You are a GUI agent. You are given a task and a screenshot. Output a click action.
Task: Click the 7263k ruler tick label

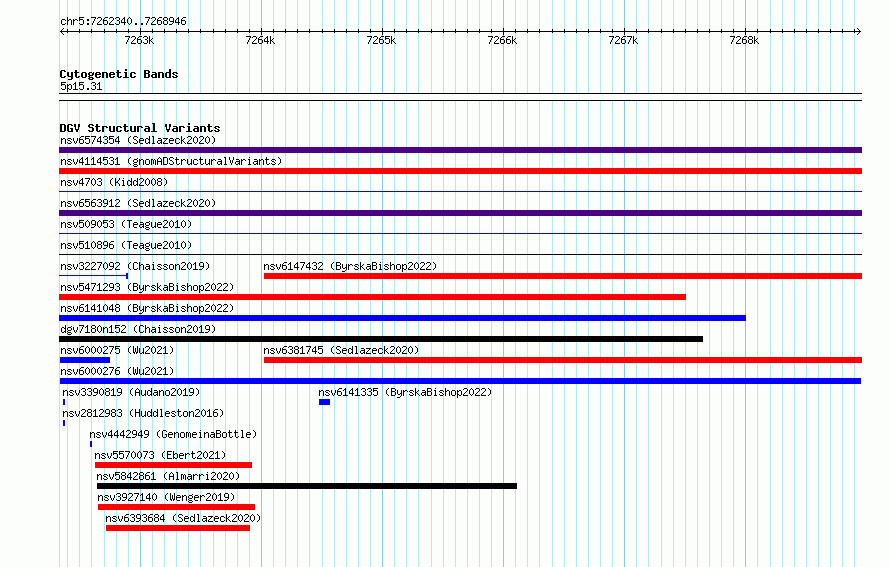(x=139, y=40)
